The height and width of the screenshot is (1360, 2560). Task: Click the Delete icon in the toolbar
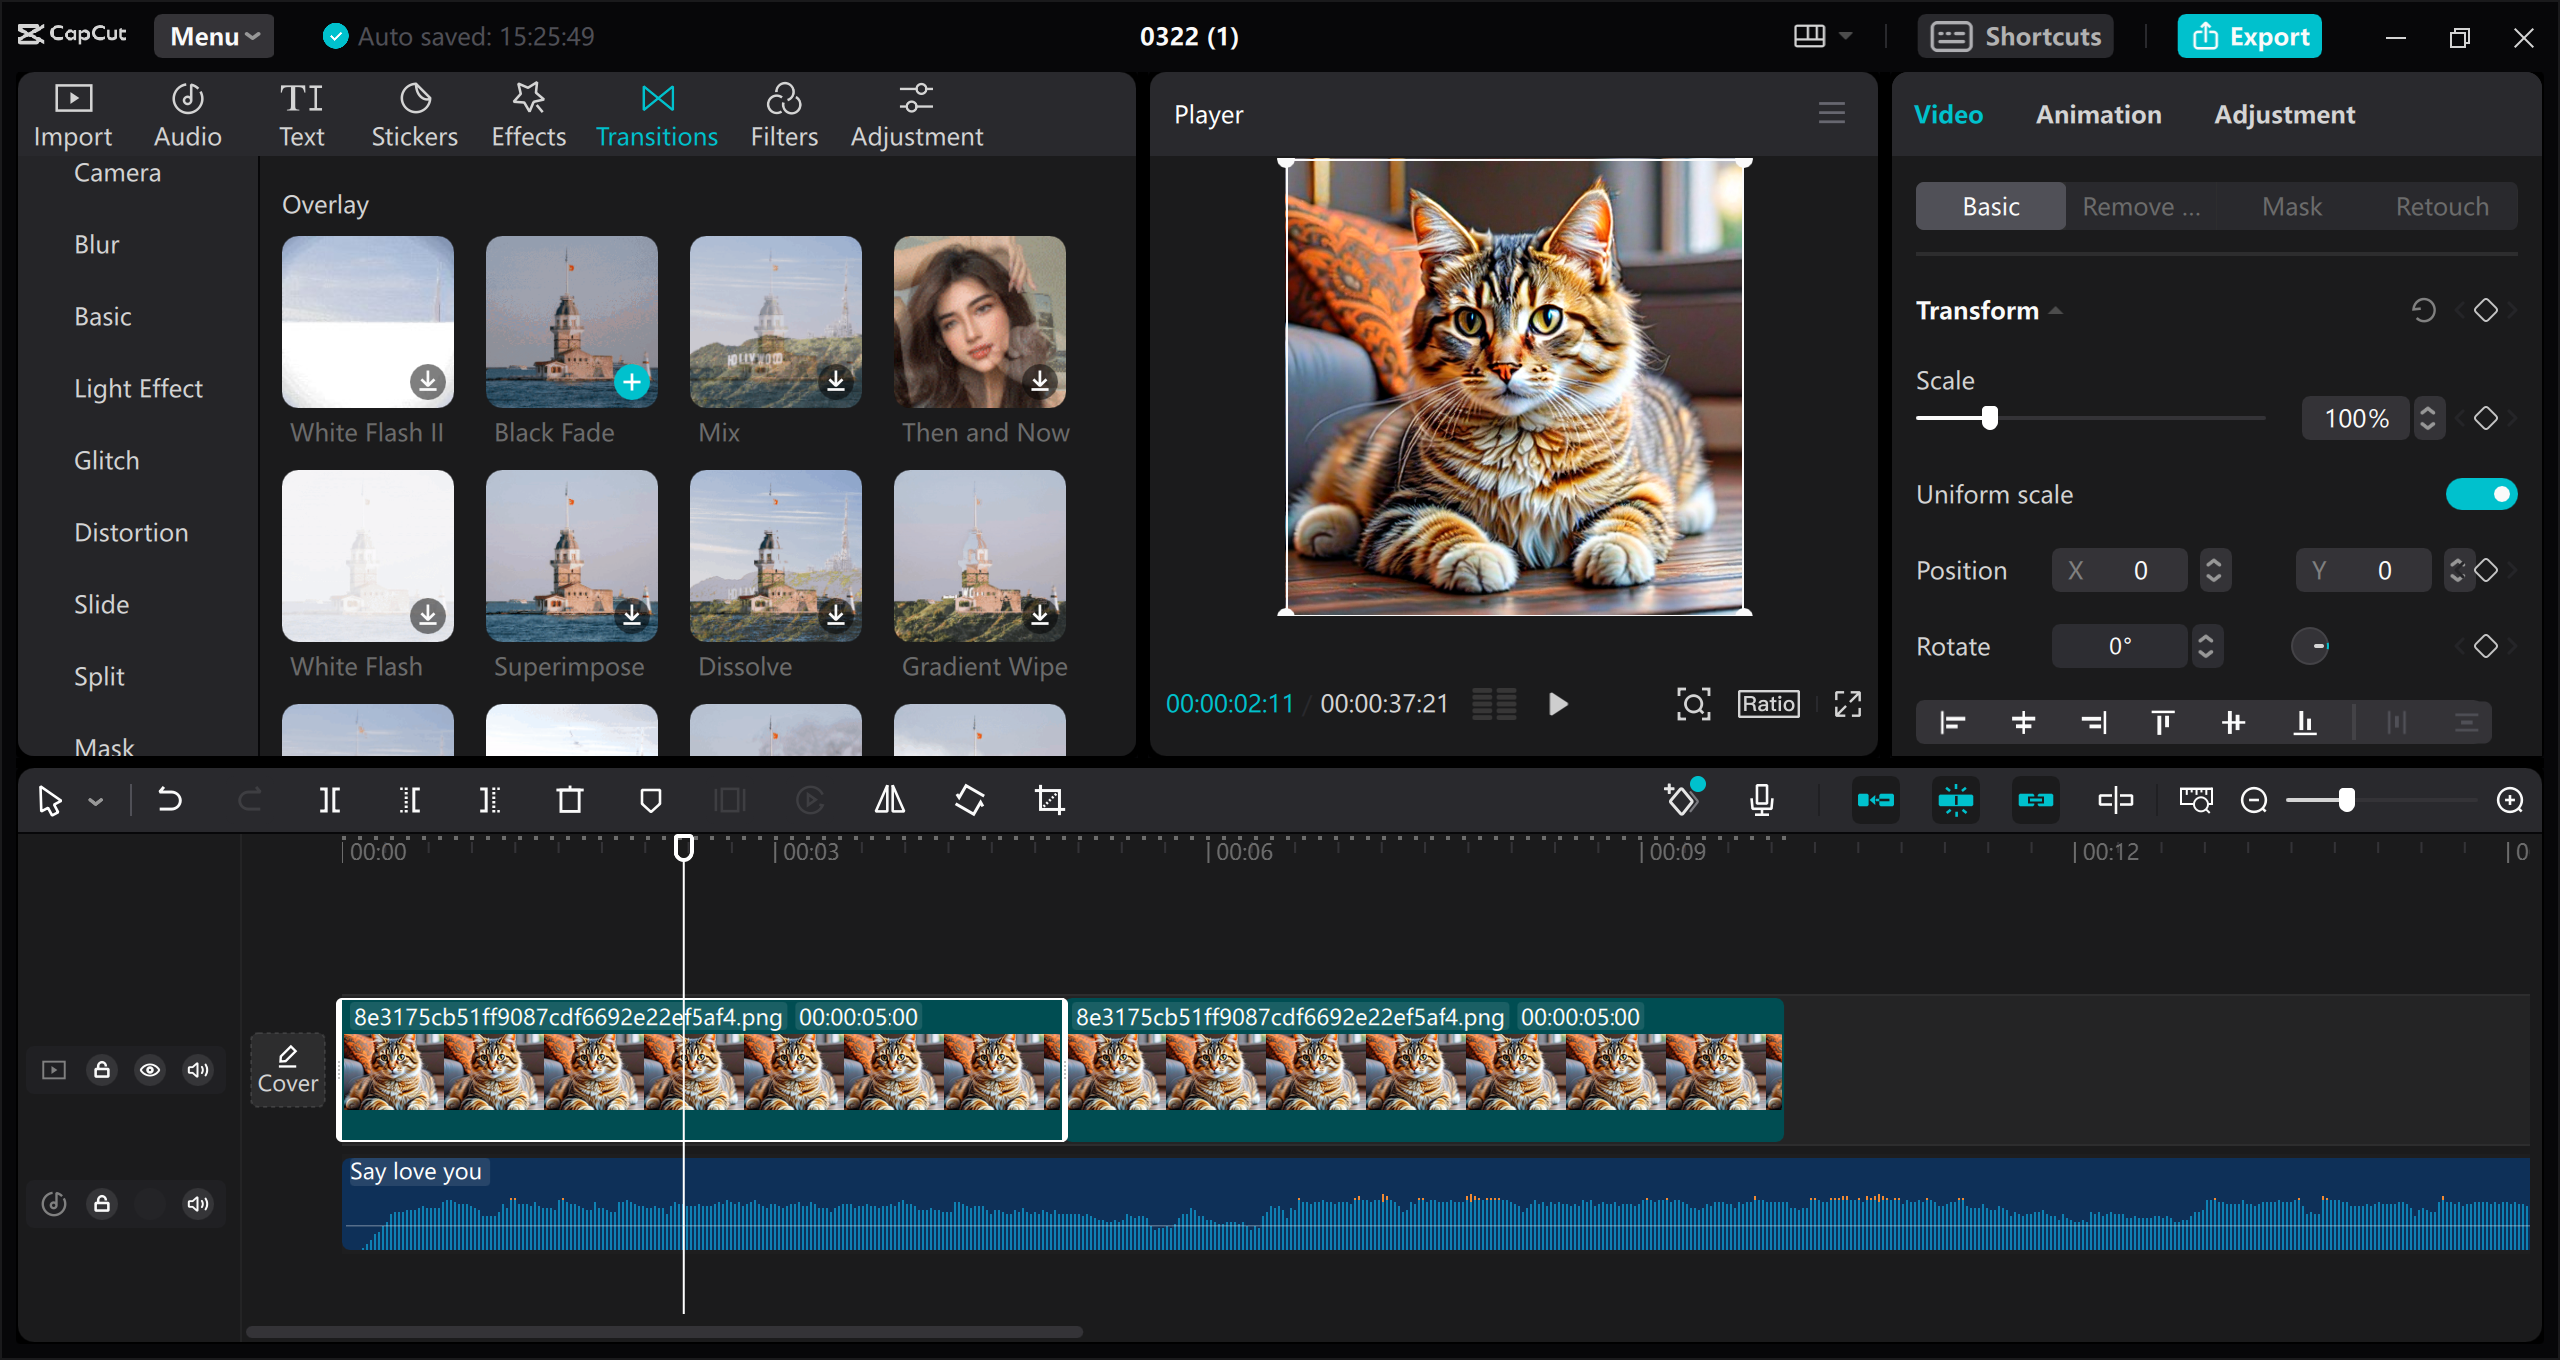pyautogui.click(x=569, y=800)
